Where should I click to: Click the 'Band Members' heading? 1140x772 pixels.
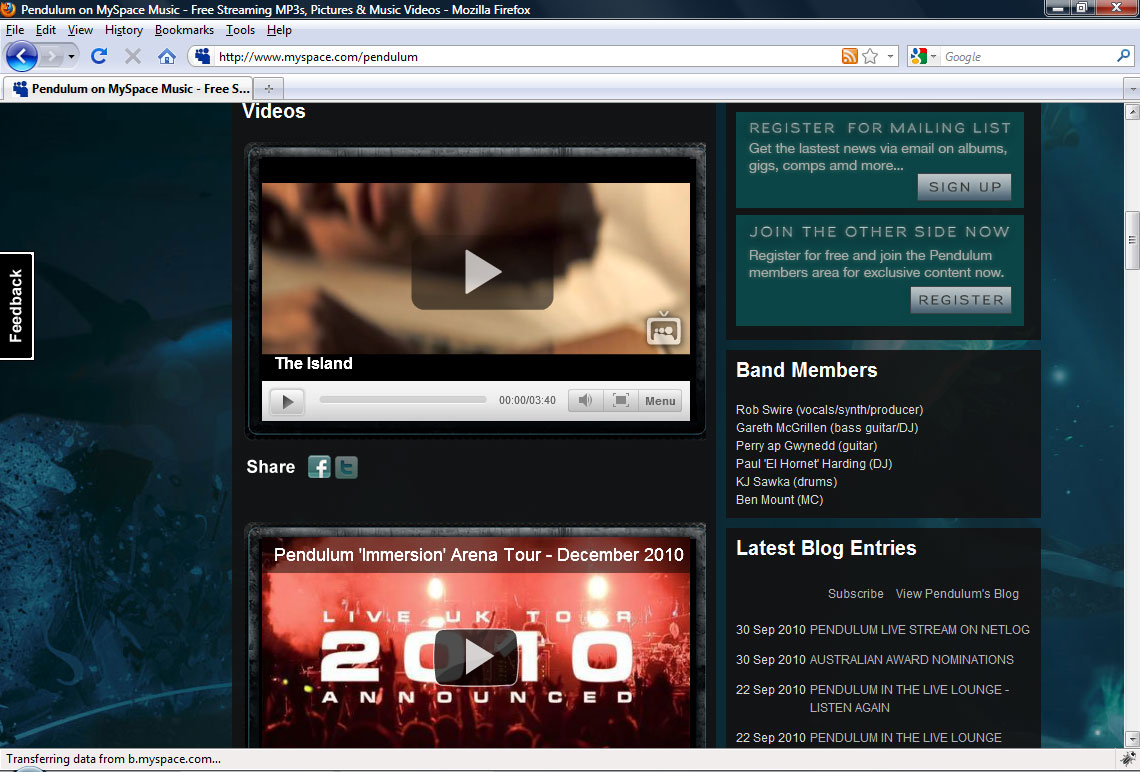[x=806, y=370]
